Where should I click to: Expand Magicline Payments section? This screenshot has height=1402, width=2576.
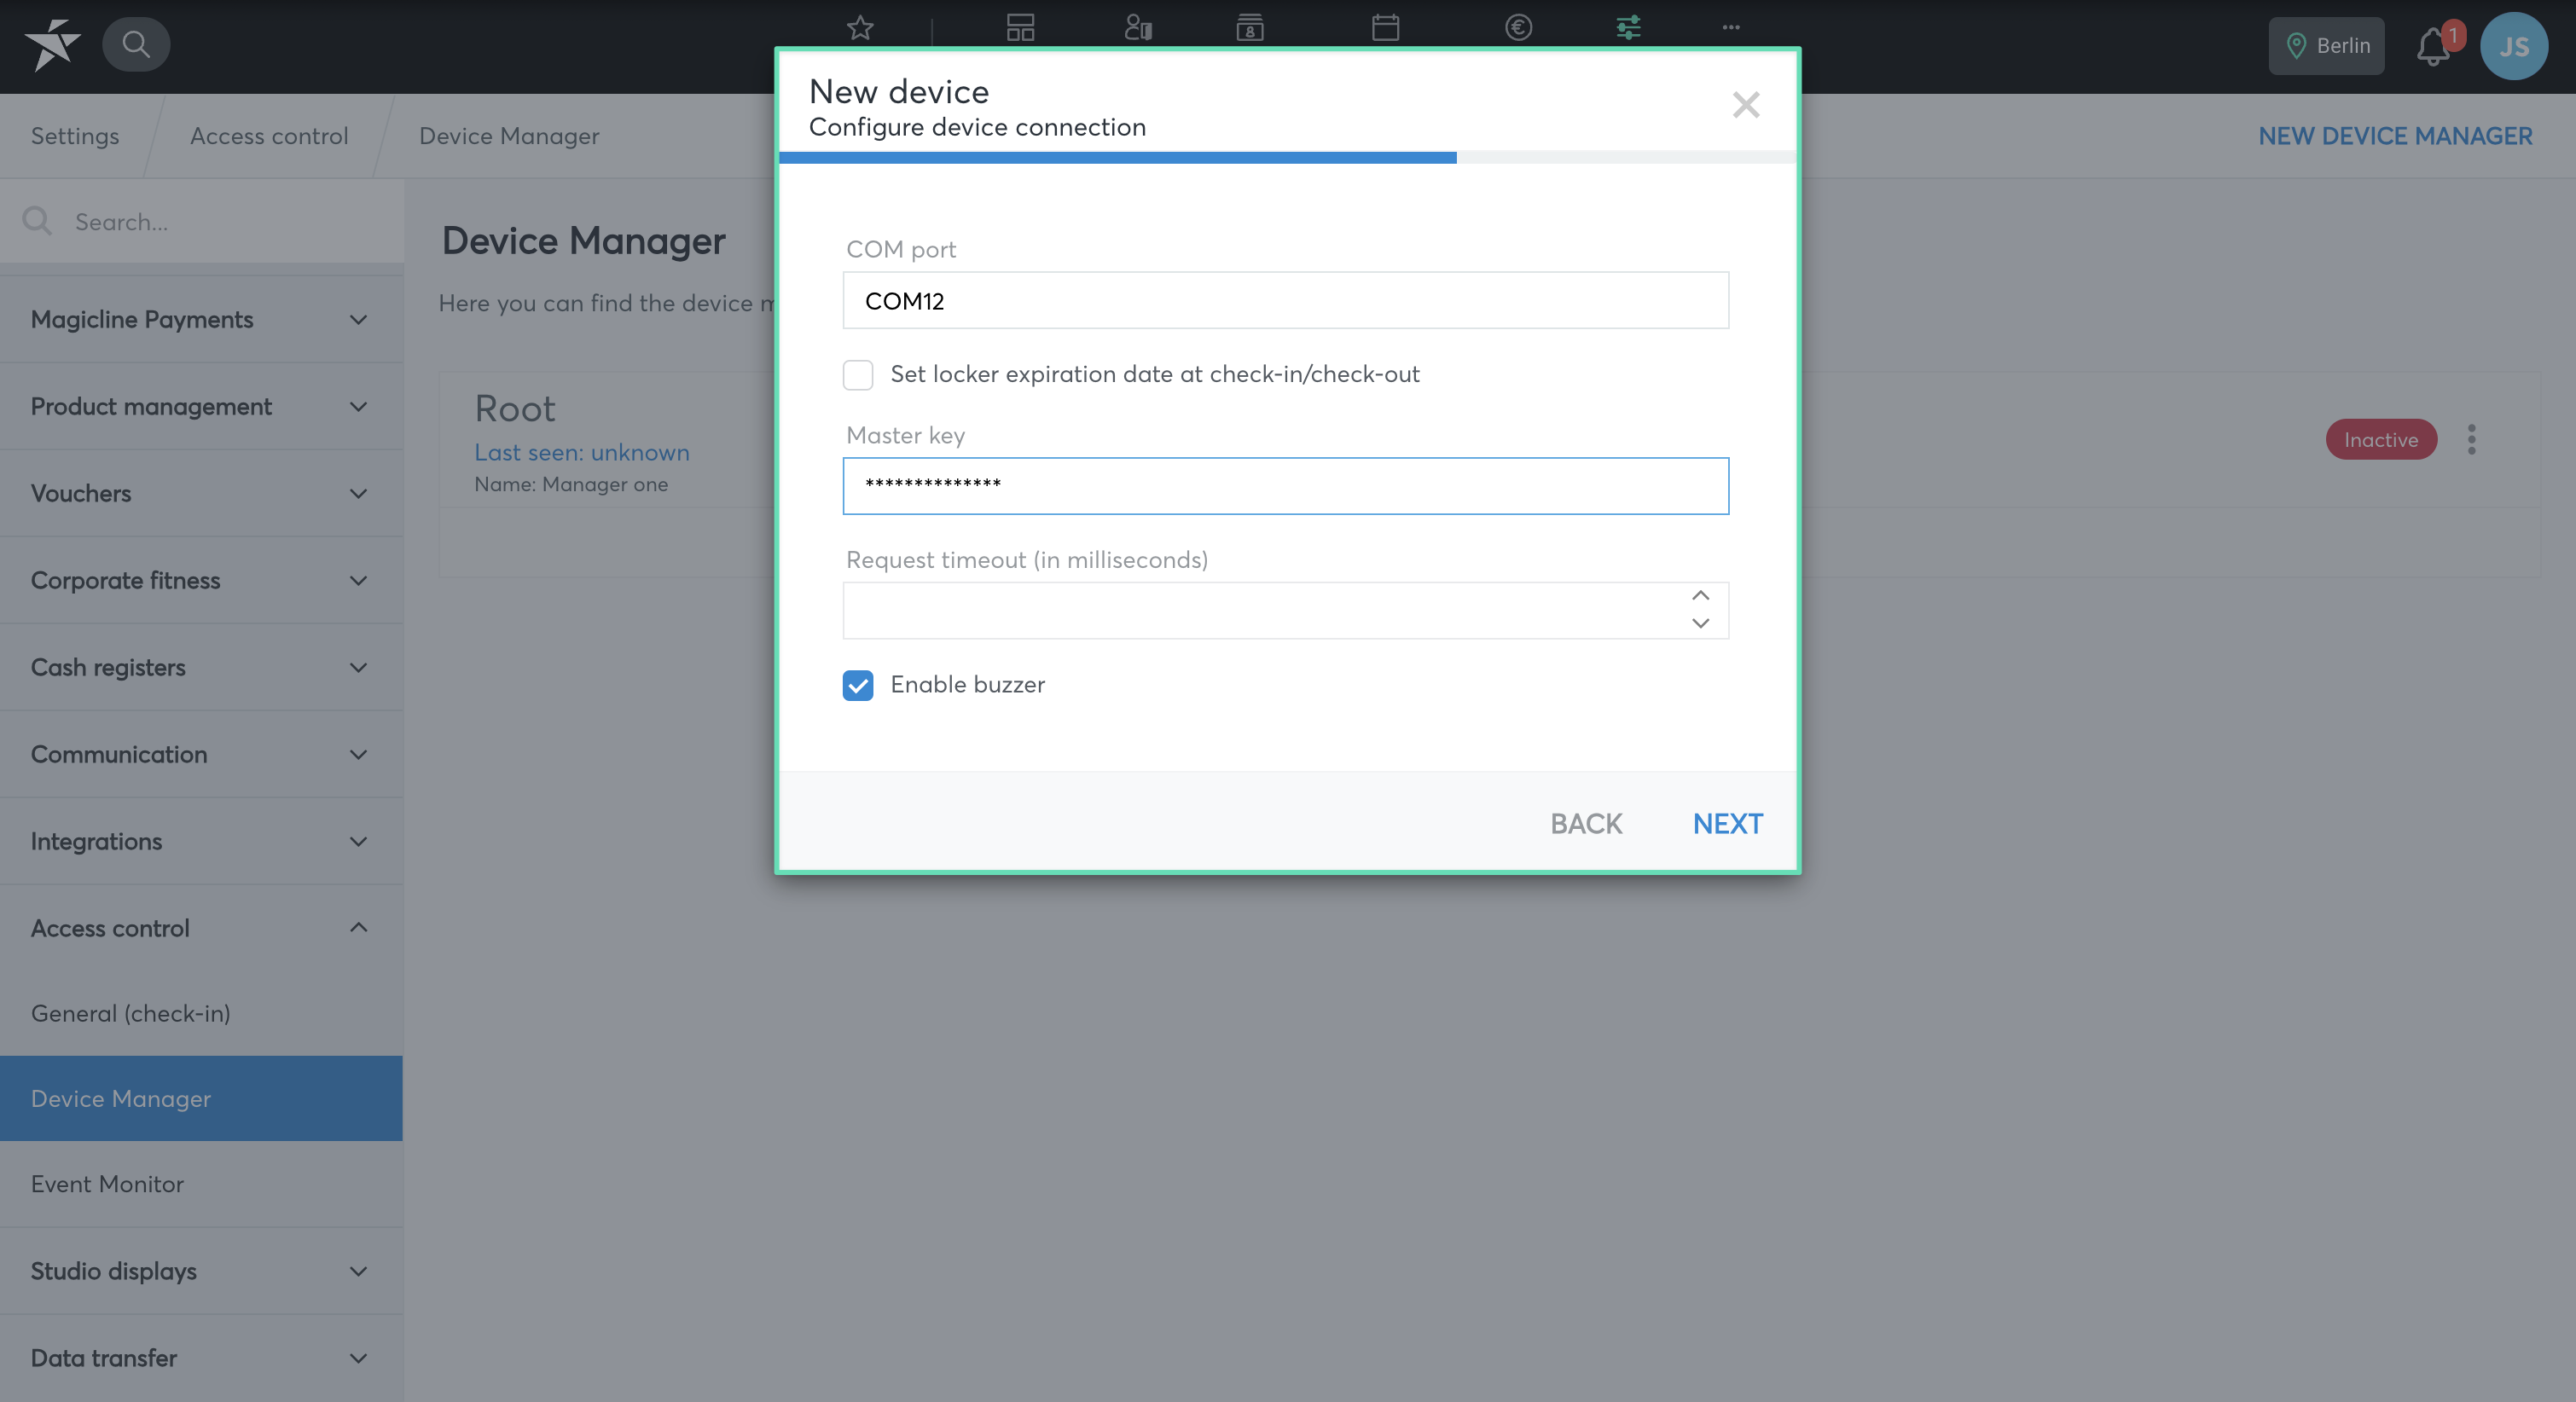(x=201, y=320)
